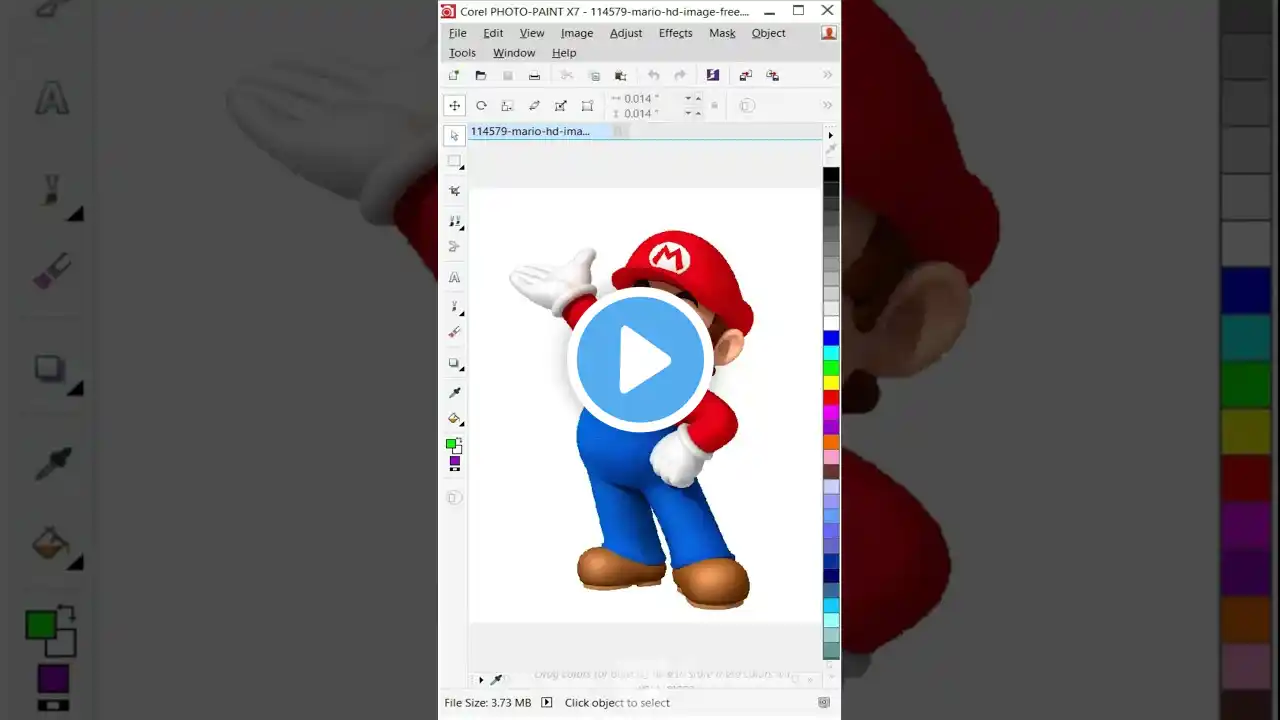Viewport: 1280px width, 720px height.
Task: Pick the cyan swatch below blue
Action: [x=831, y=353]
